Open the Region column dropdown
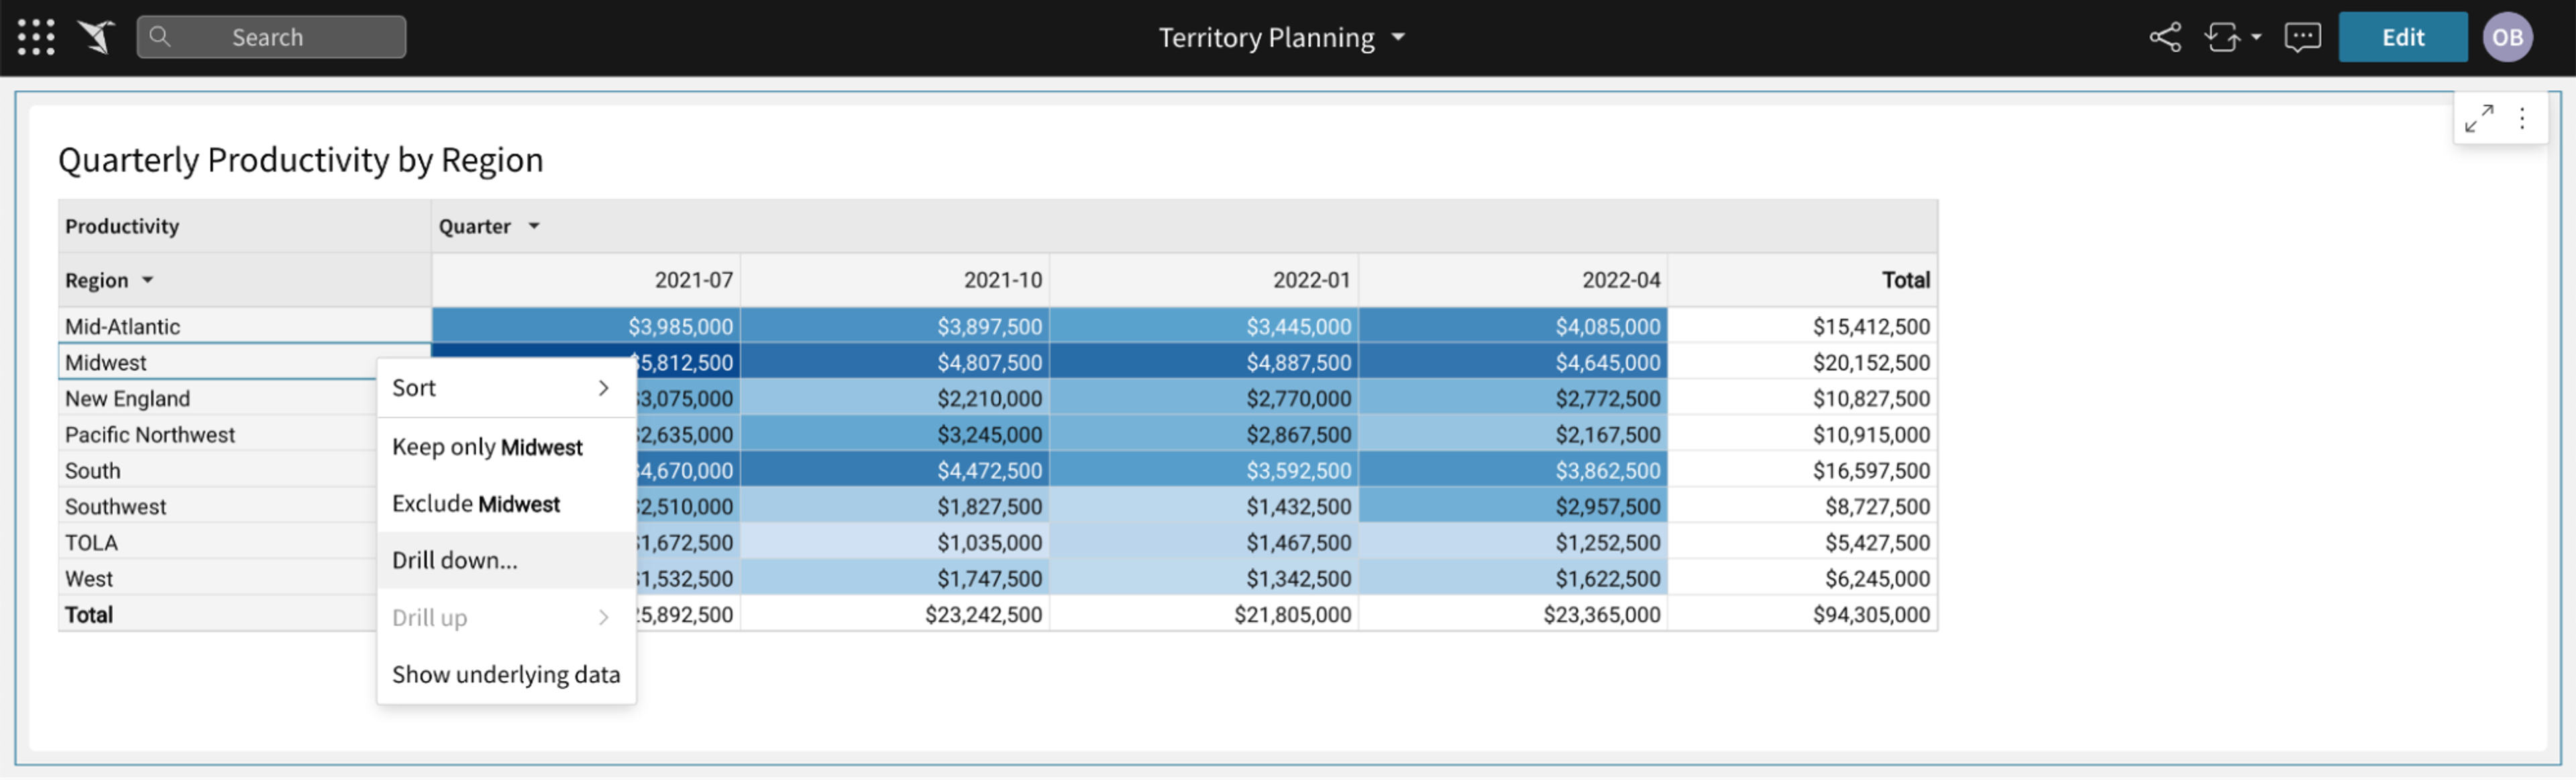This screenshot has height=780, width=2576. pyautogui.click(x=147, y=280)
